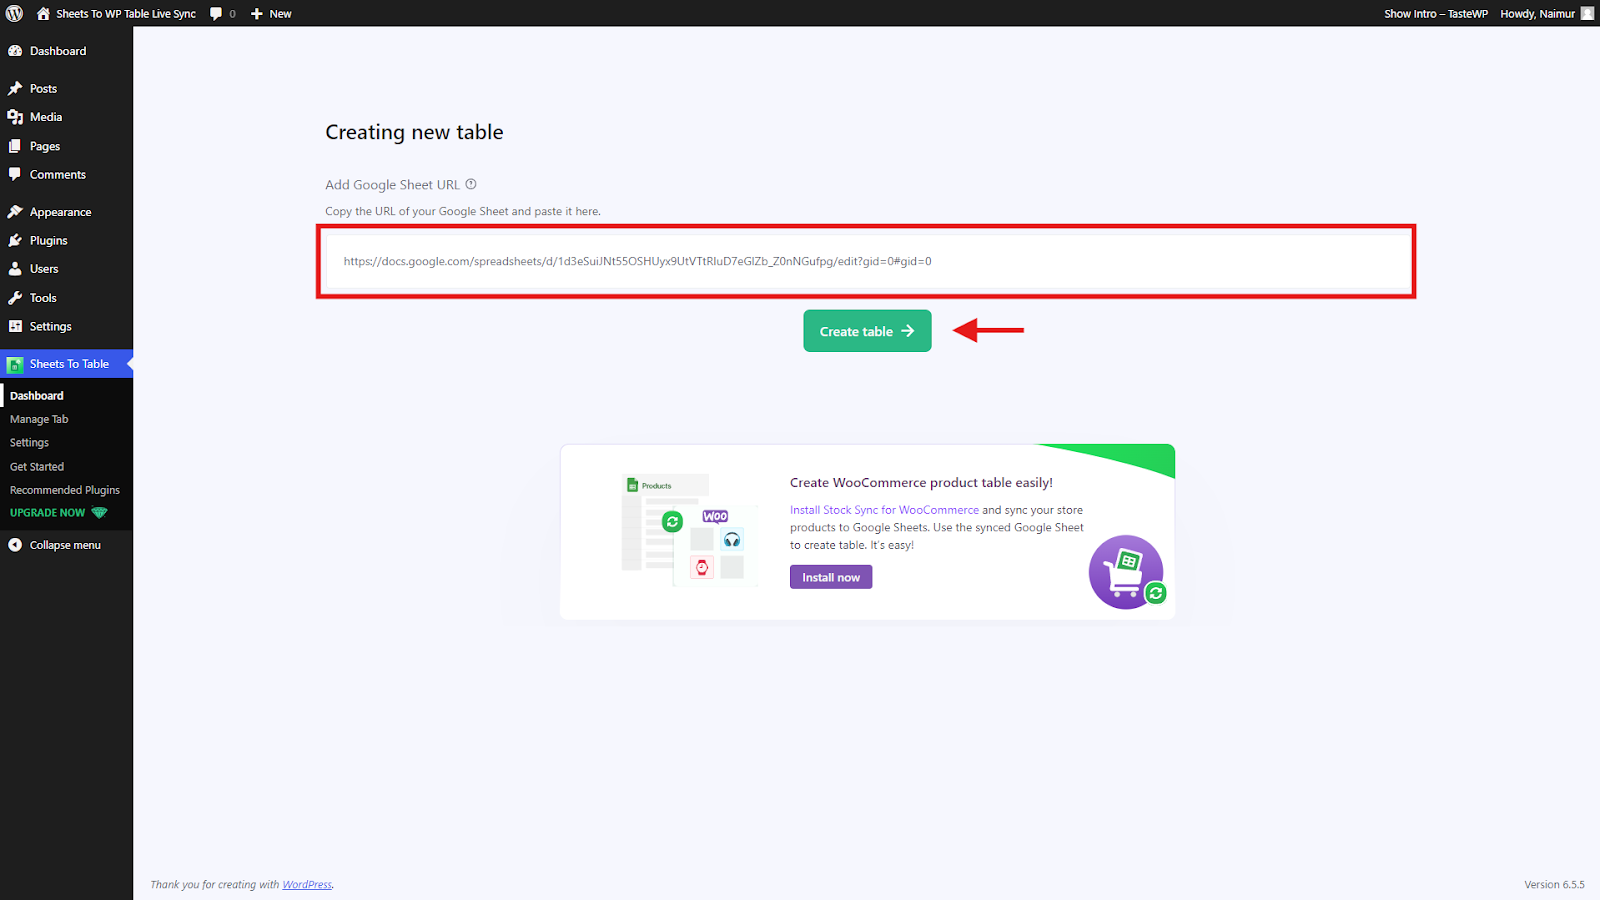Viewport: 1600px width, 900px height.
Task: Click the comments bubble icon in admin bar
Action: [216, 14]
